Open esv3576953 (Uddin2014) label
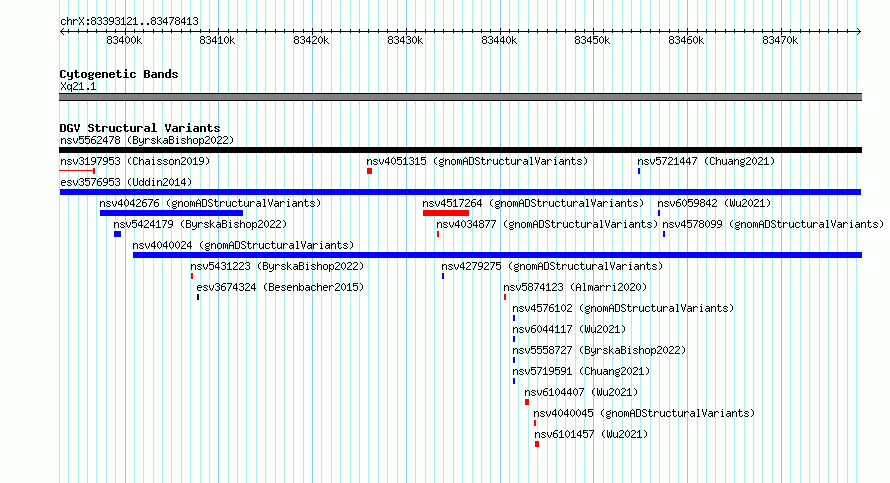The width and height of the screenshot is (890, 483). click(x=126, y=182)
